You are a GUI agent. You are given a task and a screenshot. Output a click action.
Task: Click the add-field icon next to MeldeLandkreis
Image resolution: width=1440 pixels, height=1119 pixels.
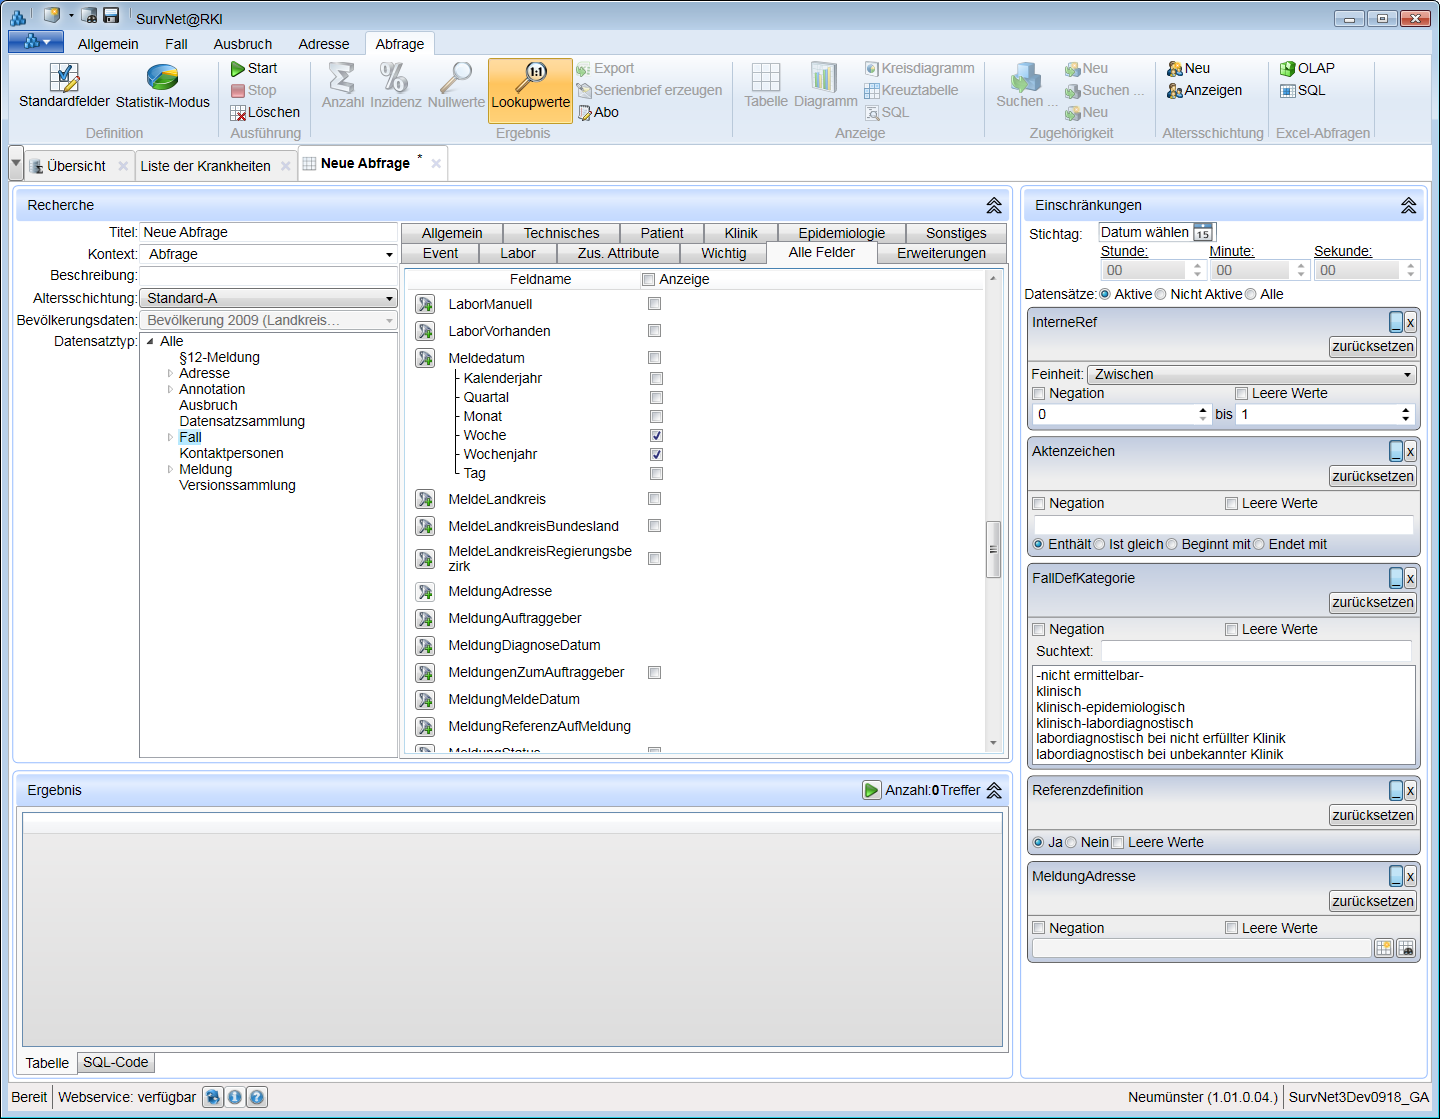[x=425, y=499]
